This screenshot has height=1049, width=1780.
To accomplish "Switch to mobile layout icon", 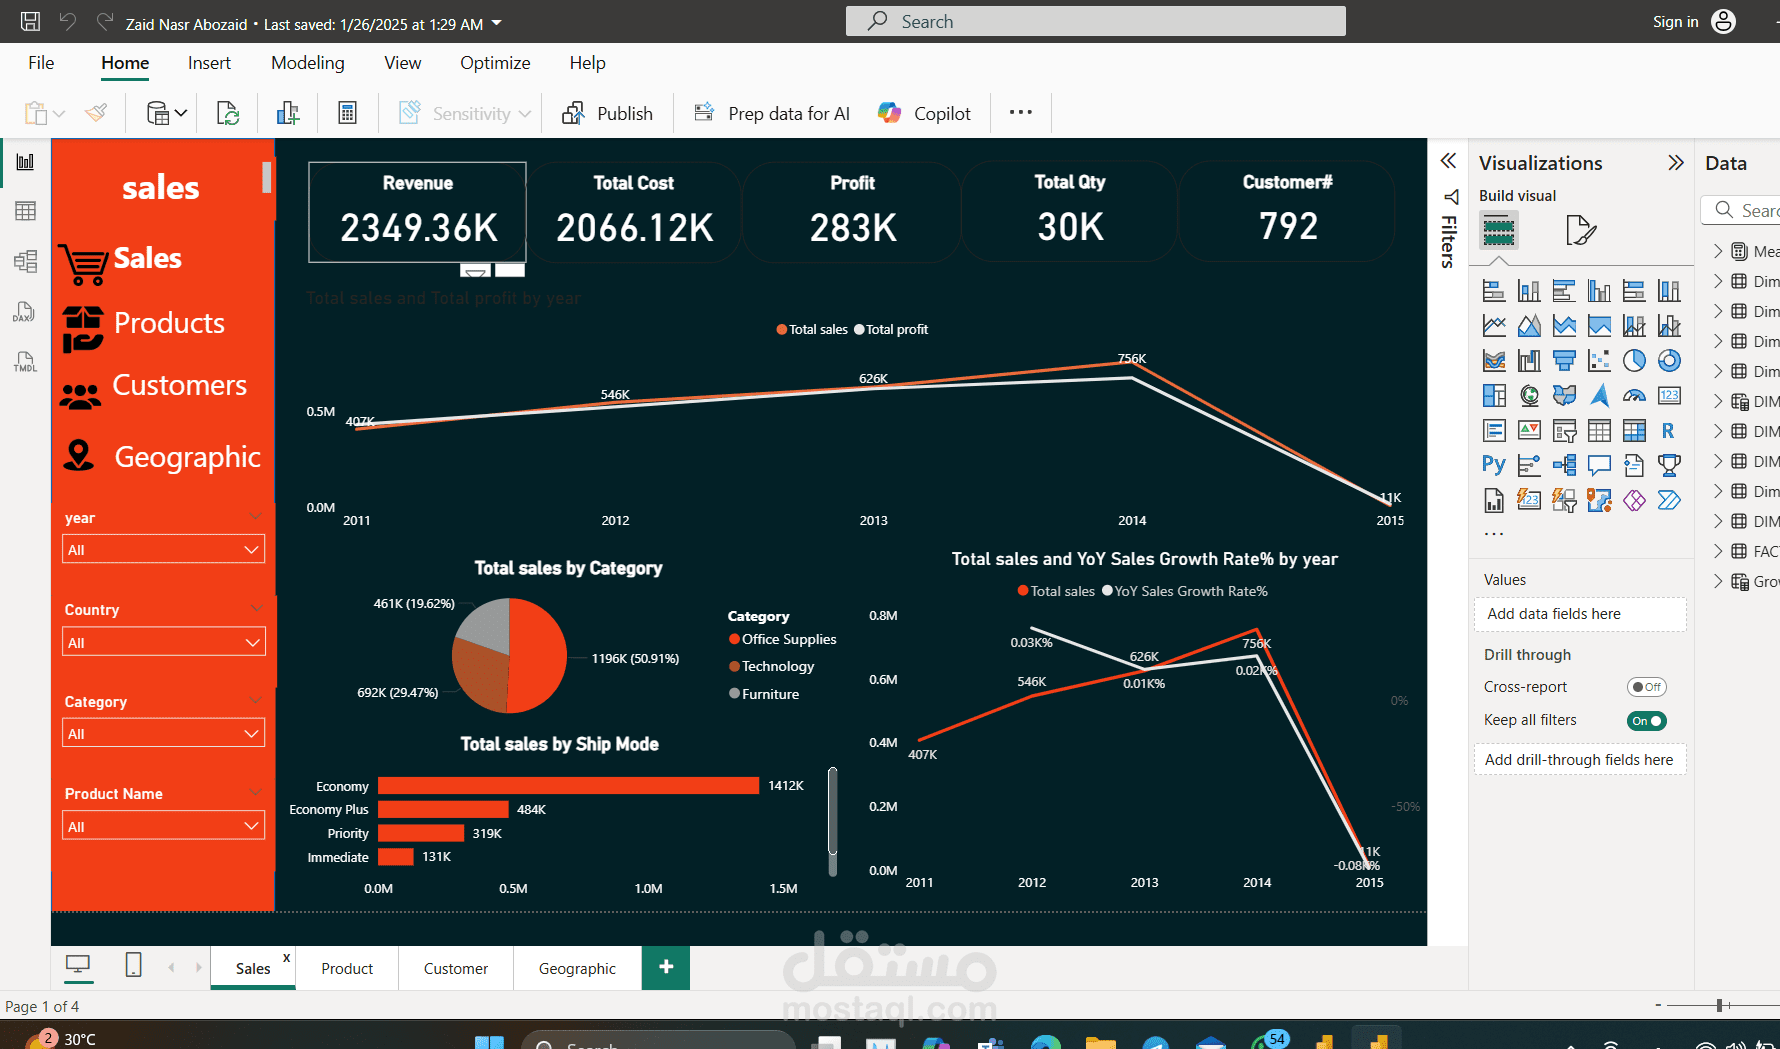I will pyautogui.click(x=133, y=965).
